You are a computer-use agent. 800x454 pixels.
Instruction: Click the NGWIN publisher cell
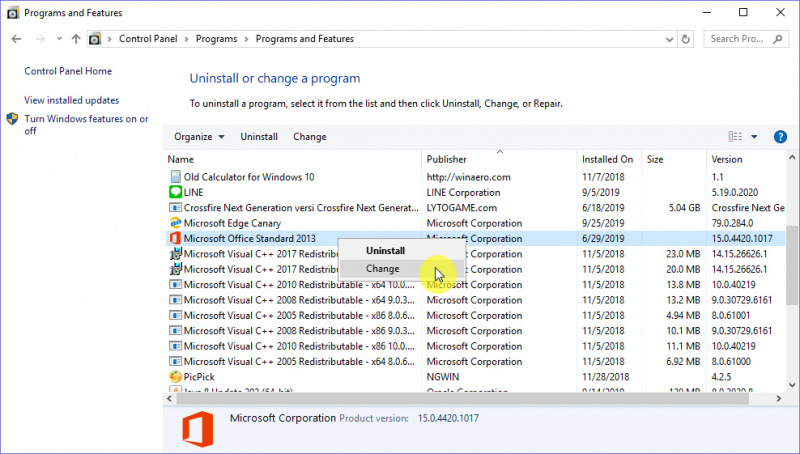click(x=442, y=376)
